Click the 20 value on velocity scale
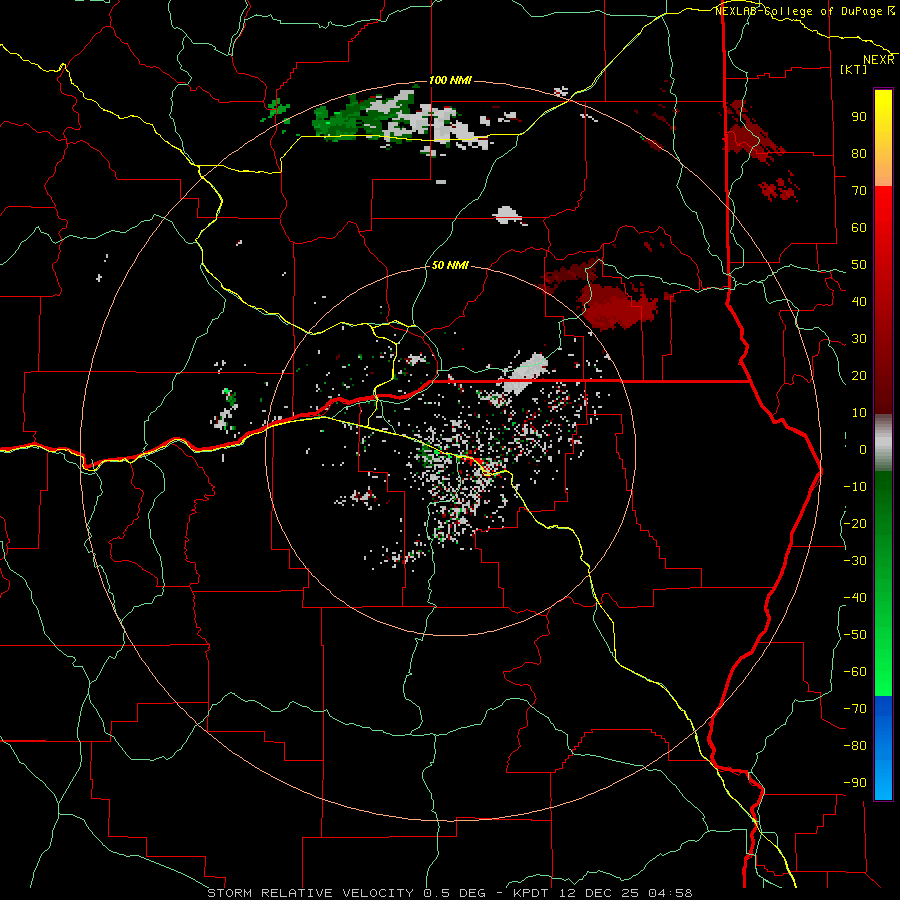The image size is (900, 900). [x=859, y=376]
